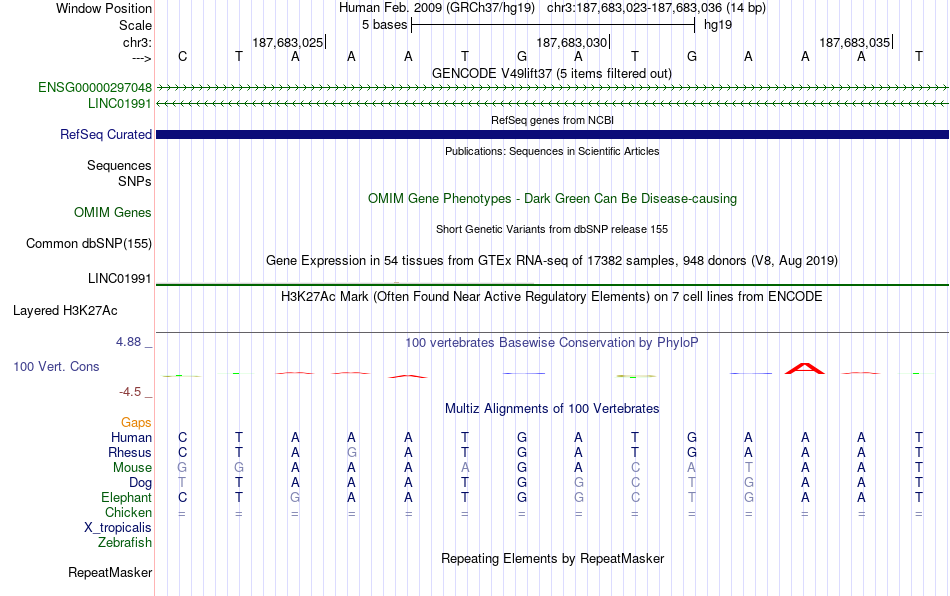Click the 187,683,035 coordinate marker

pyautogui.click(x=855, y=42)
